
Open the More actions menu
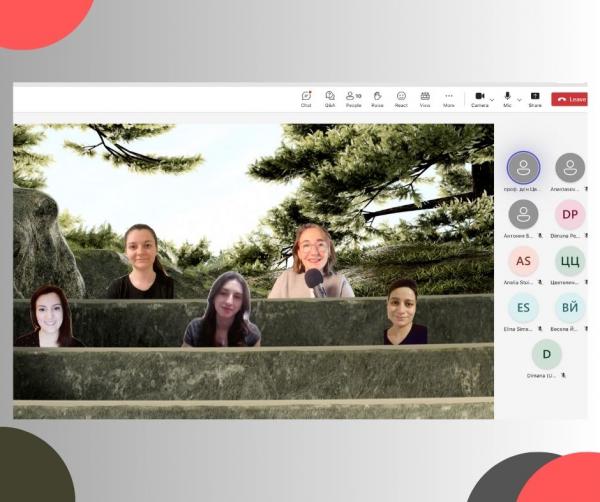point(449,99)
